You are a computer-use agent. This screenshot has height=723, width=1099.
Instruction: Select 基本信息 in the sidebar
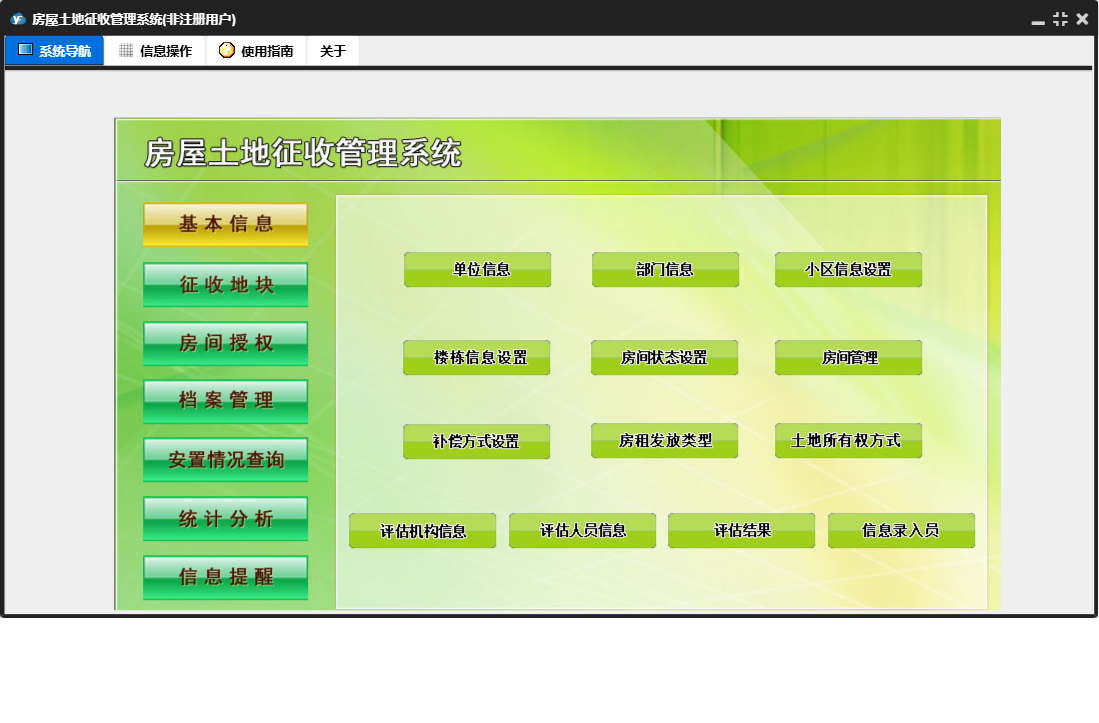coord(226,225)
